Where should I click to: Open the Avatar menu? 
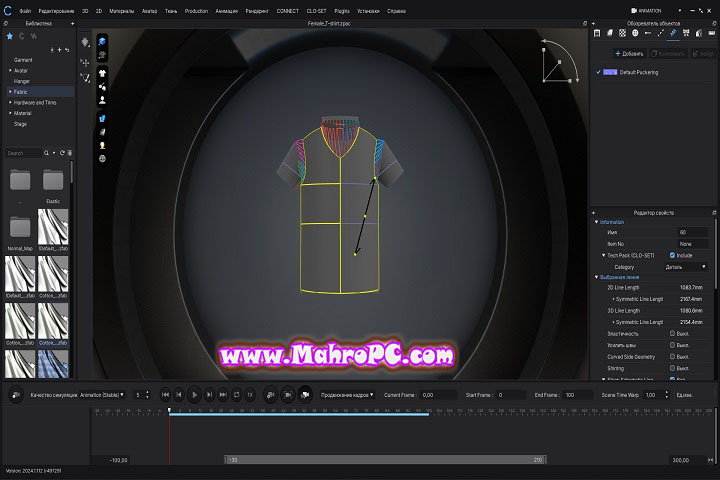[x=149, y=11]
